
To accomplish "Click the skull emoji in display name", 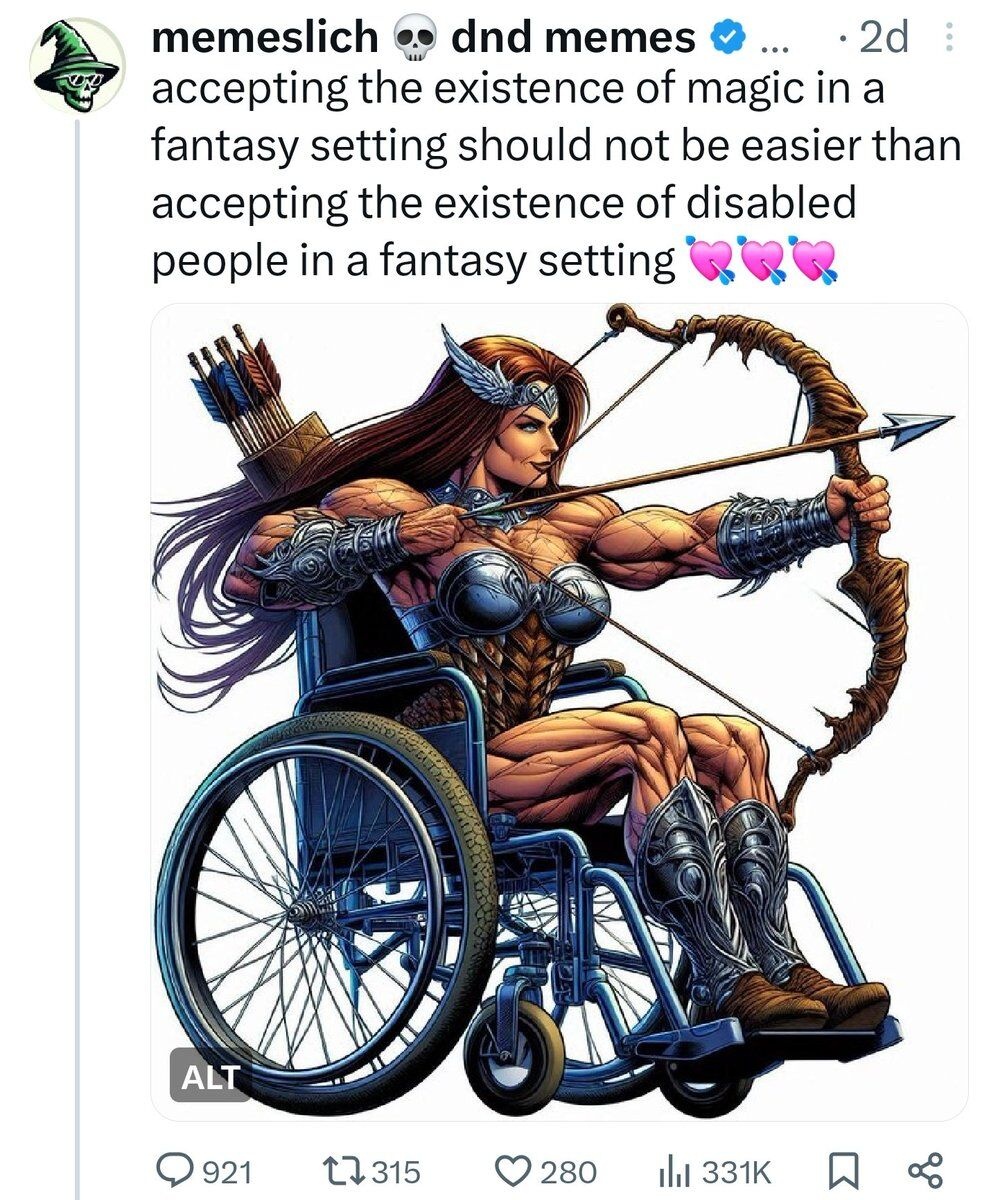I will point(415,39).
